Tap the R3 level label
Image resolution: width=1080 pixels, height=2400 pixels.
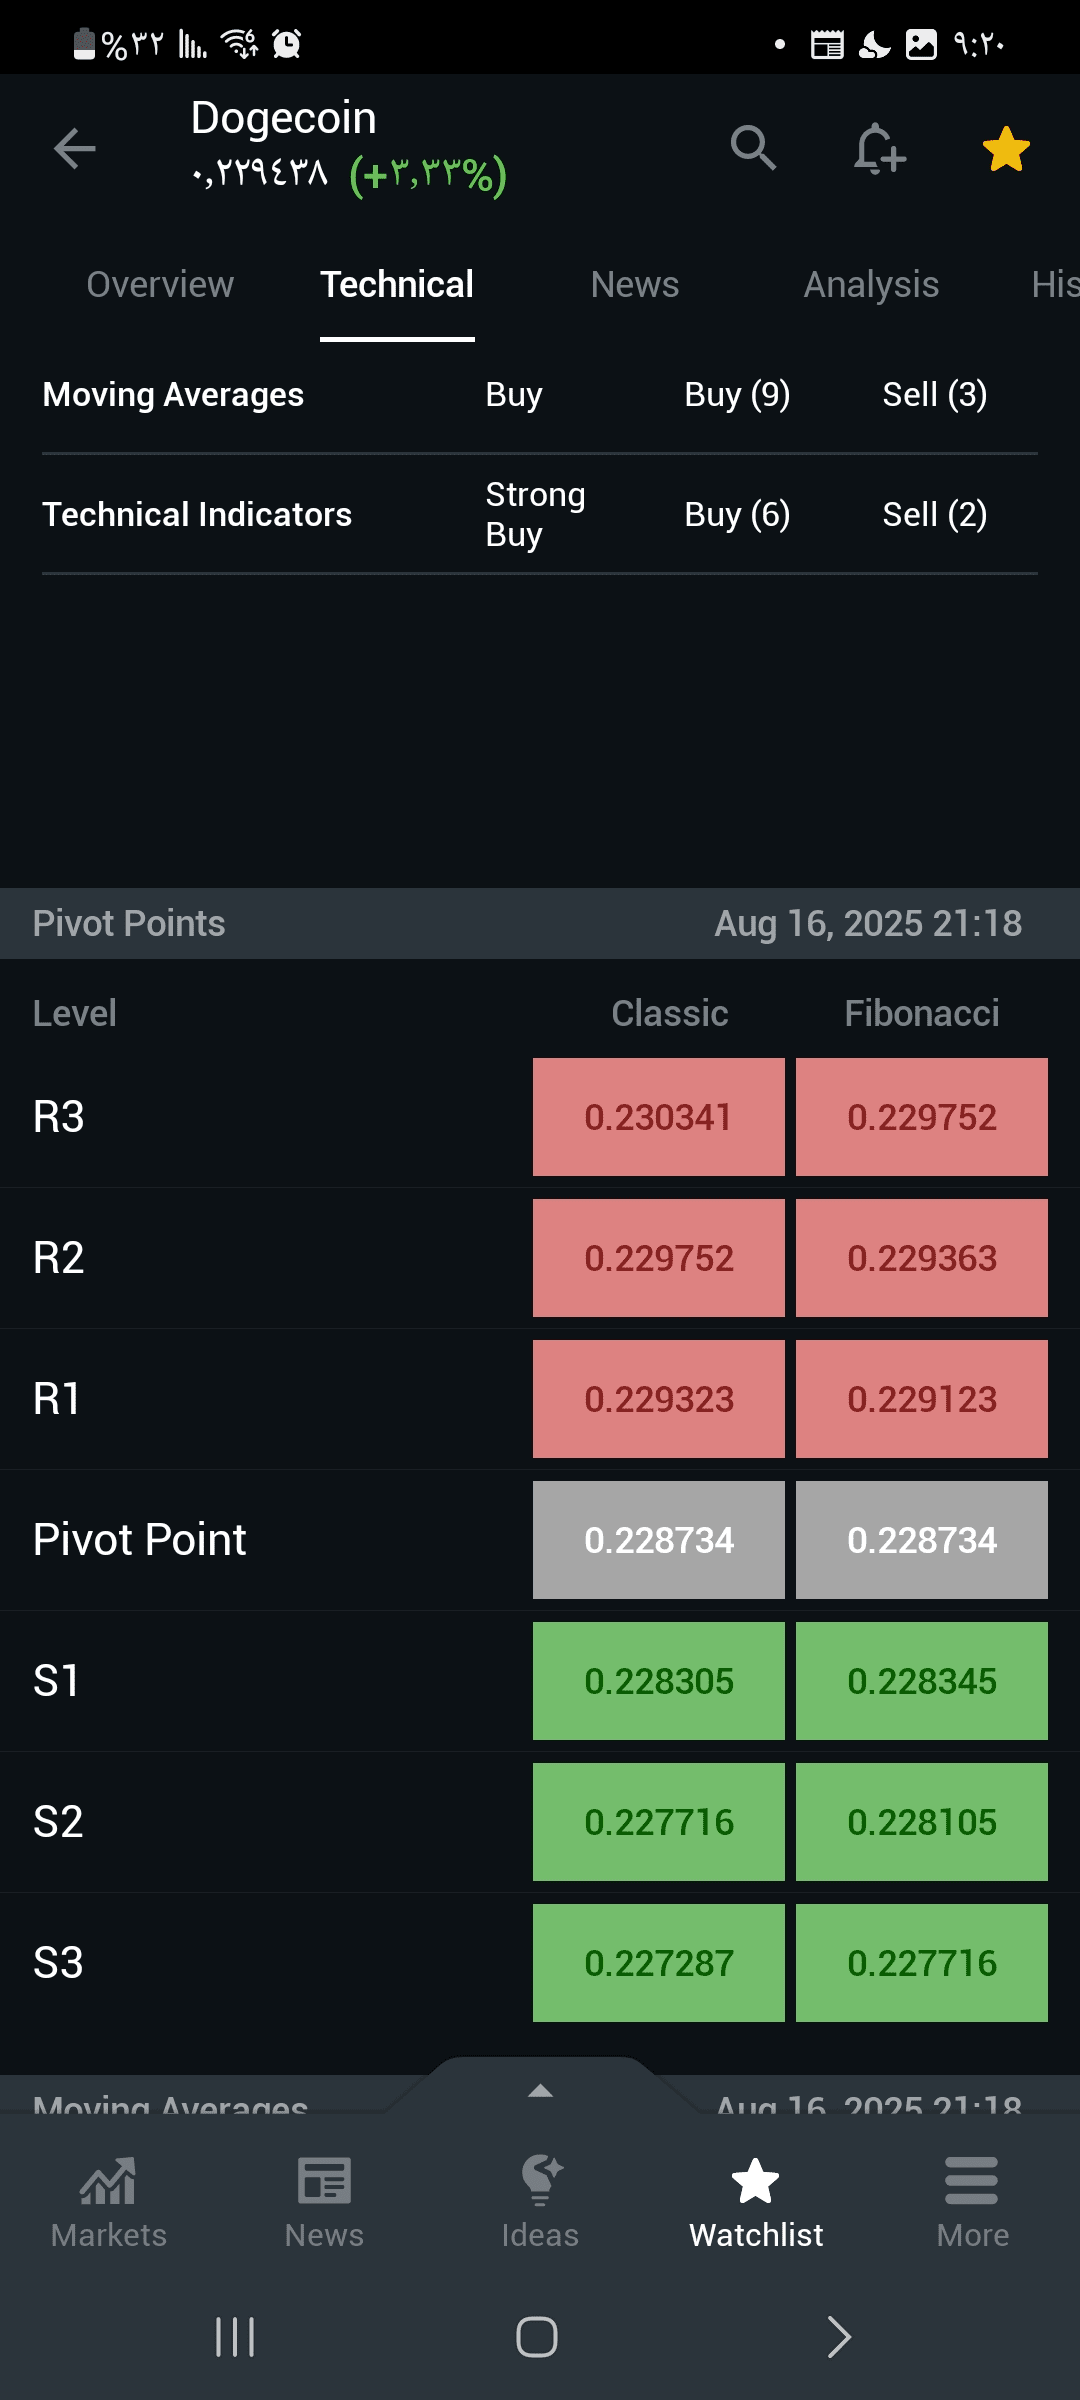(x=58, y=1117)
